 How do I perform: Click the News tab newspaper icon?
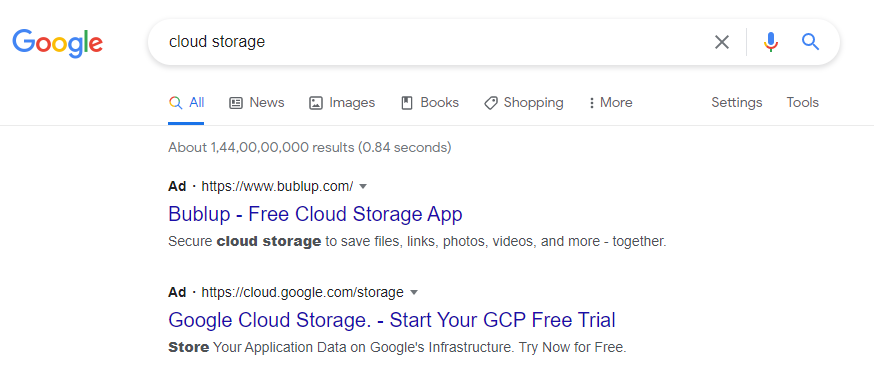click(x=236, y=103)
